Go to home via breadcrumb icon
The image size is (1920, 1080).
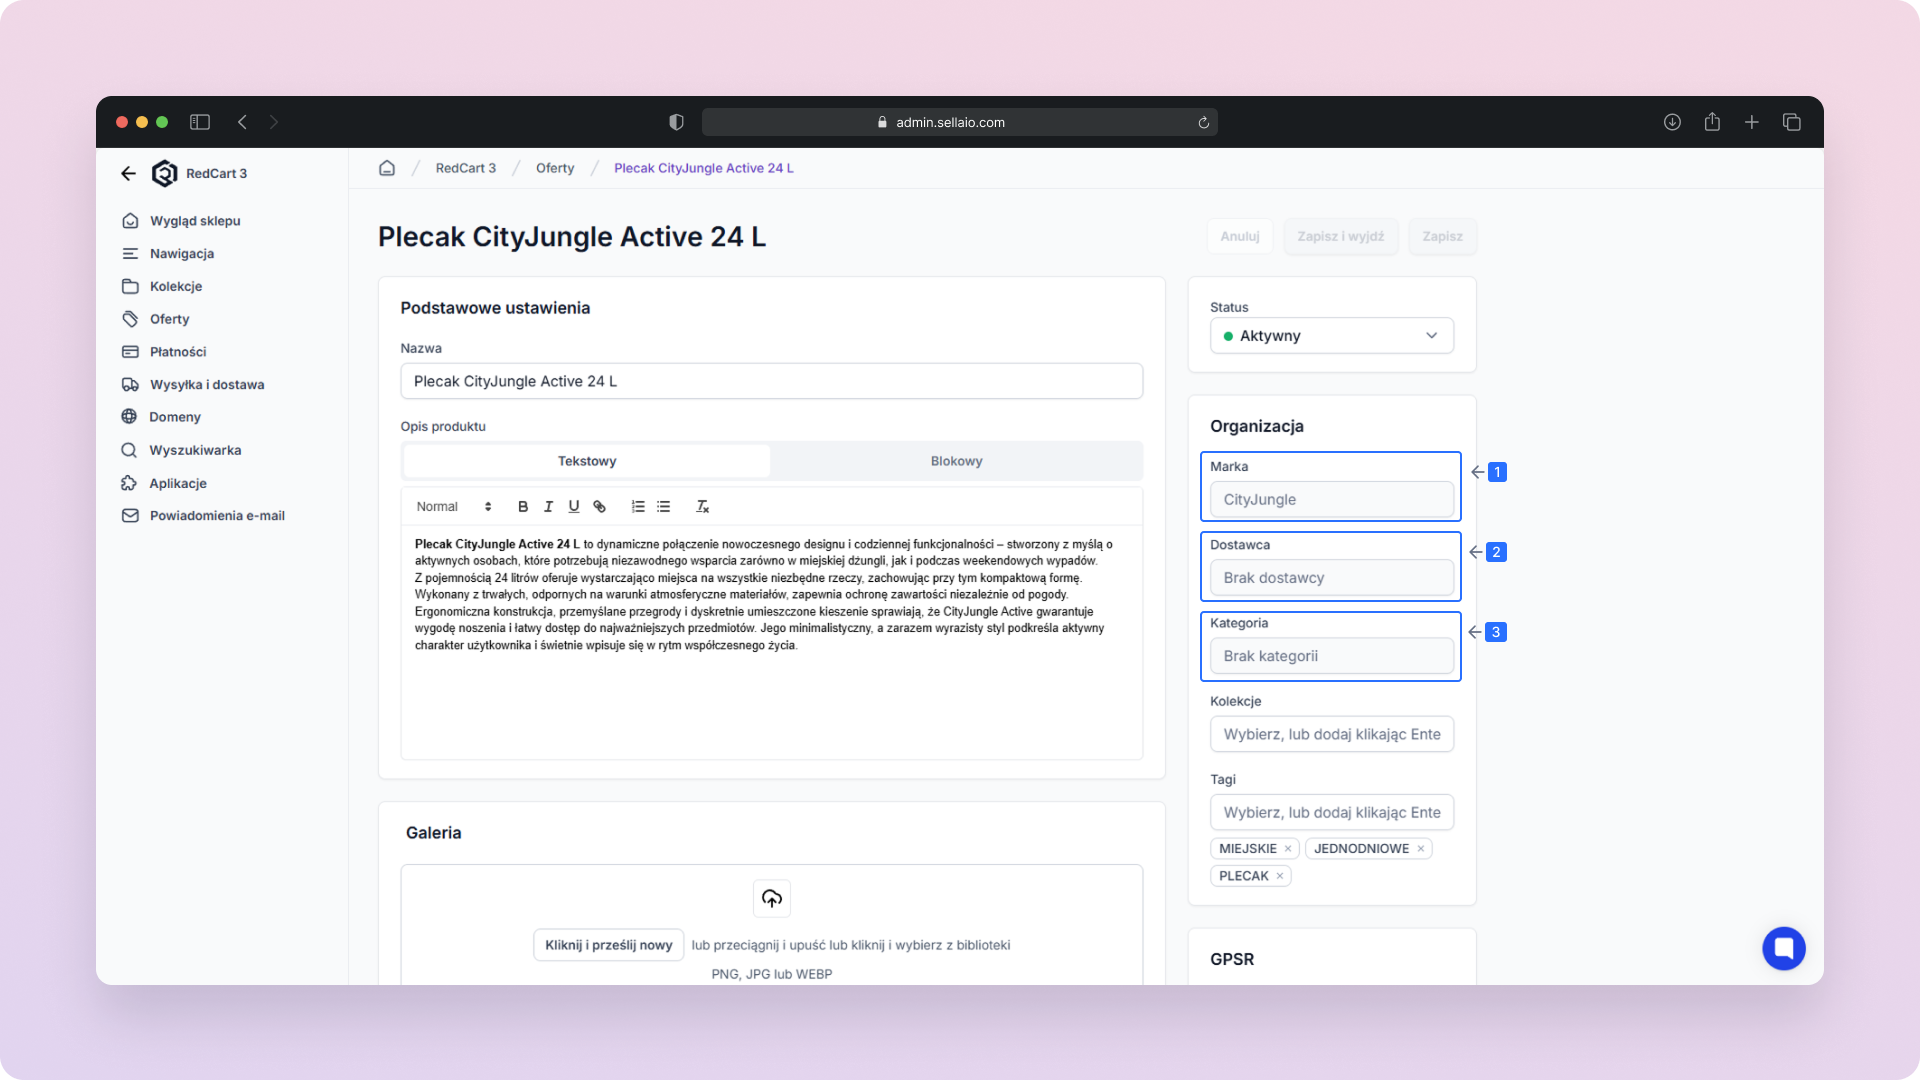click(387, 168)
